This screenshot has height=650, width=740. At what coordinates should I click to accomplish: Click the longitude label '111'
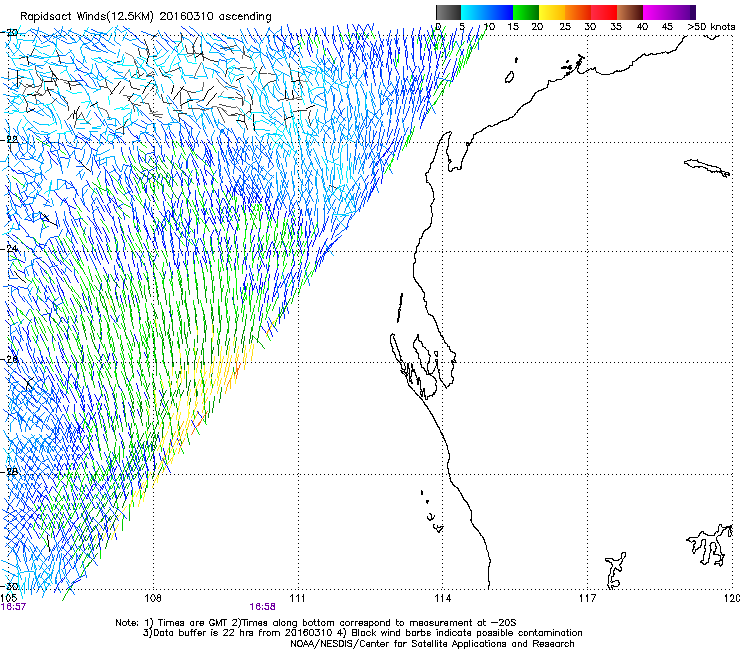[x=297, y=599]
